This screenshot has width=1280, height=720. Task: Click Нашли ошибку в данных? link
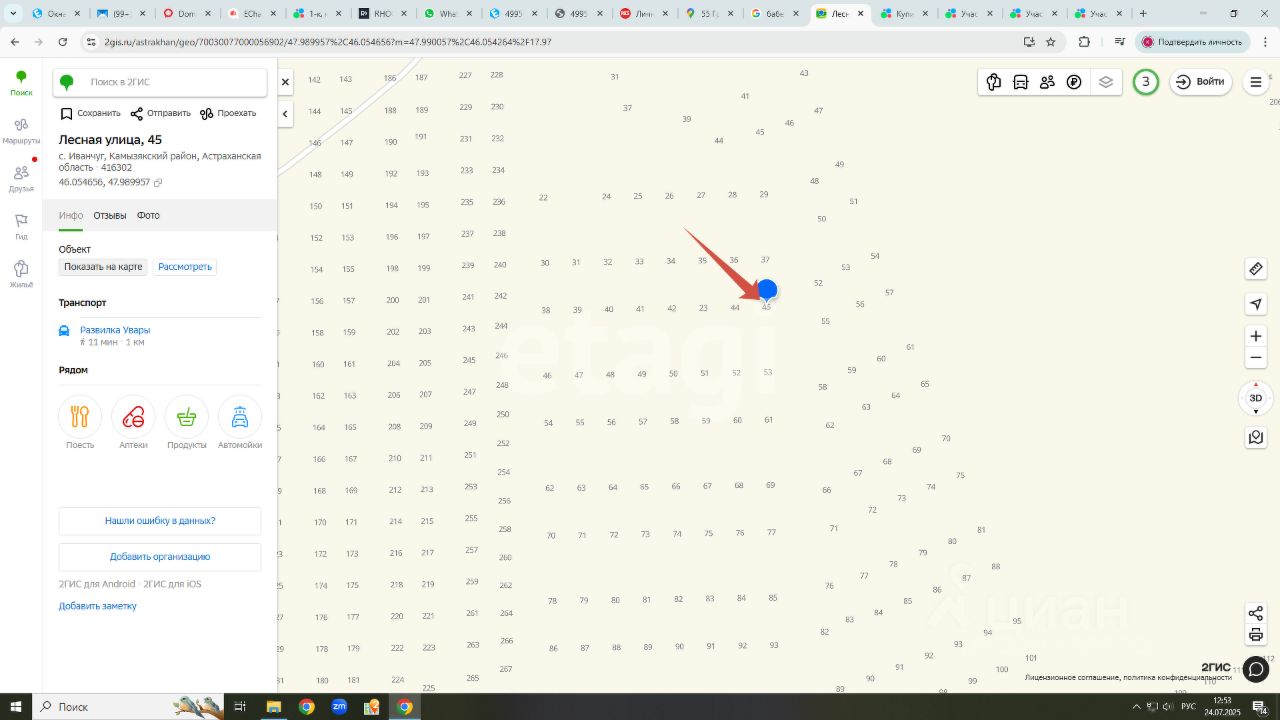pos(160,521)
